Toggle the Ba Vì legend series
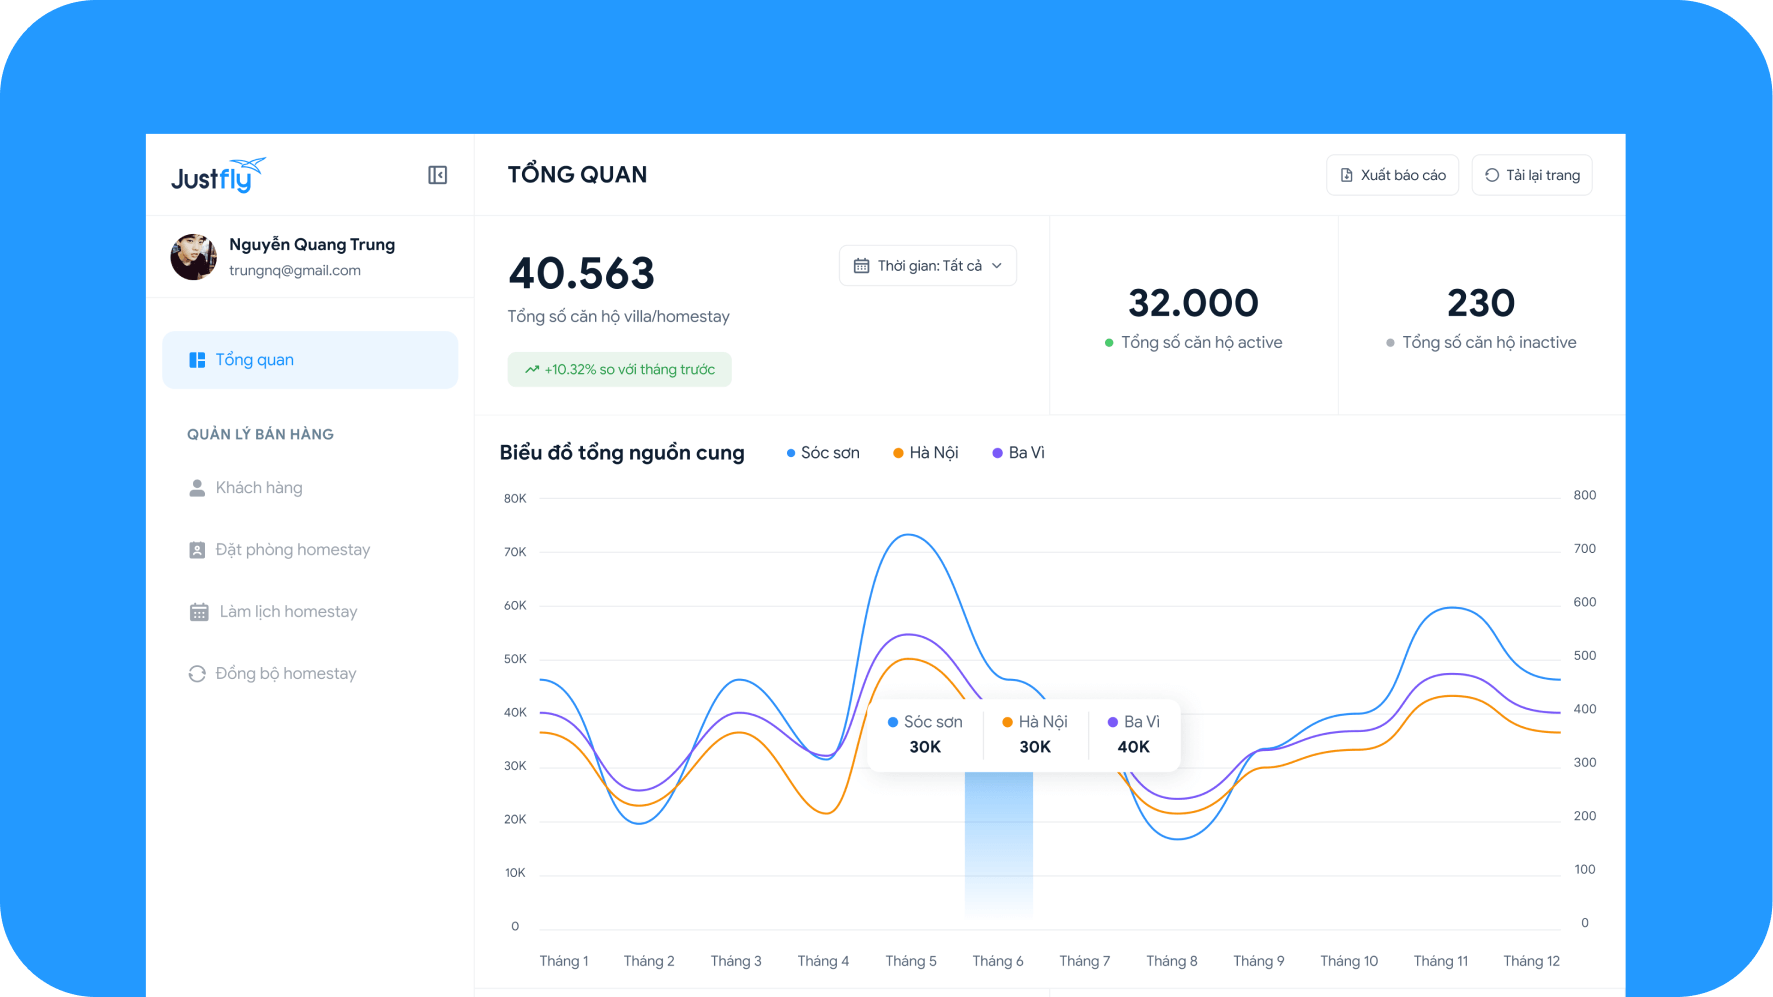The image size is (1773, 997). pos(1018,453)
